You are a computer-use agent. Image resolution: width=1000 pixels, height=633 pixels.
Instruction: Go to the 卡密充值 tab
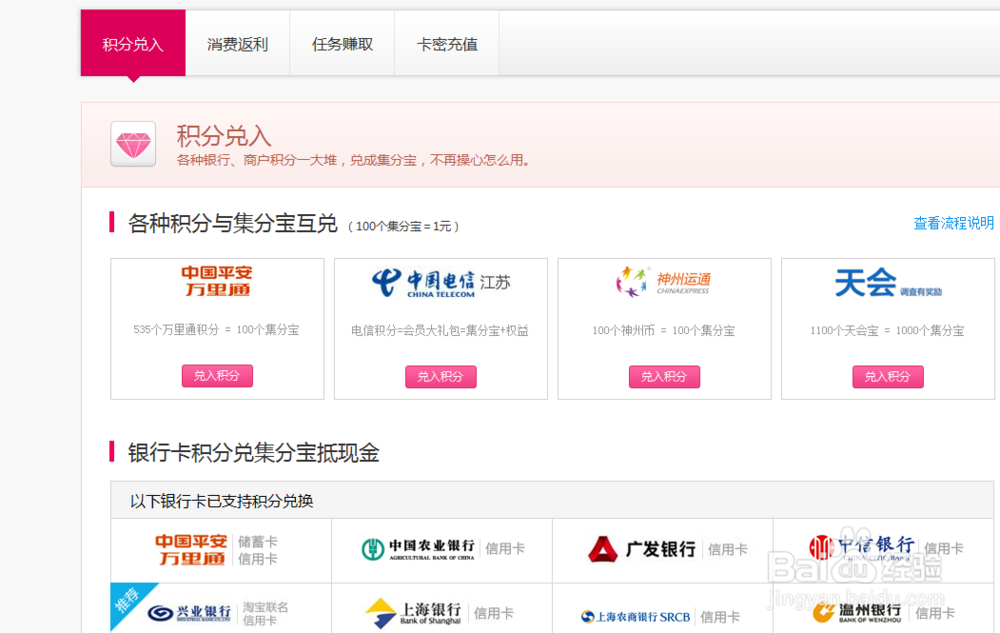[447, 44]
